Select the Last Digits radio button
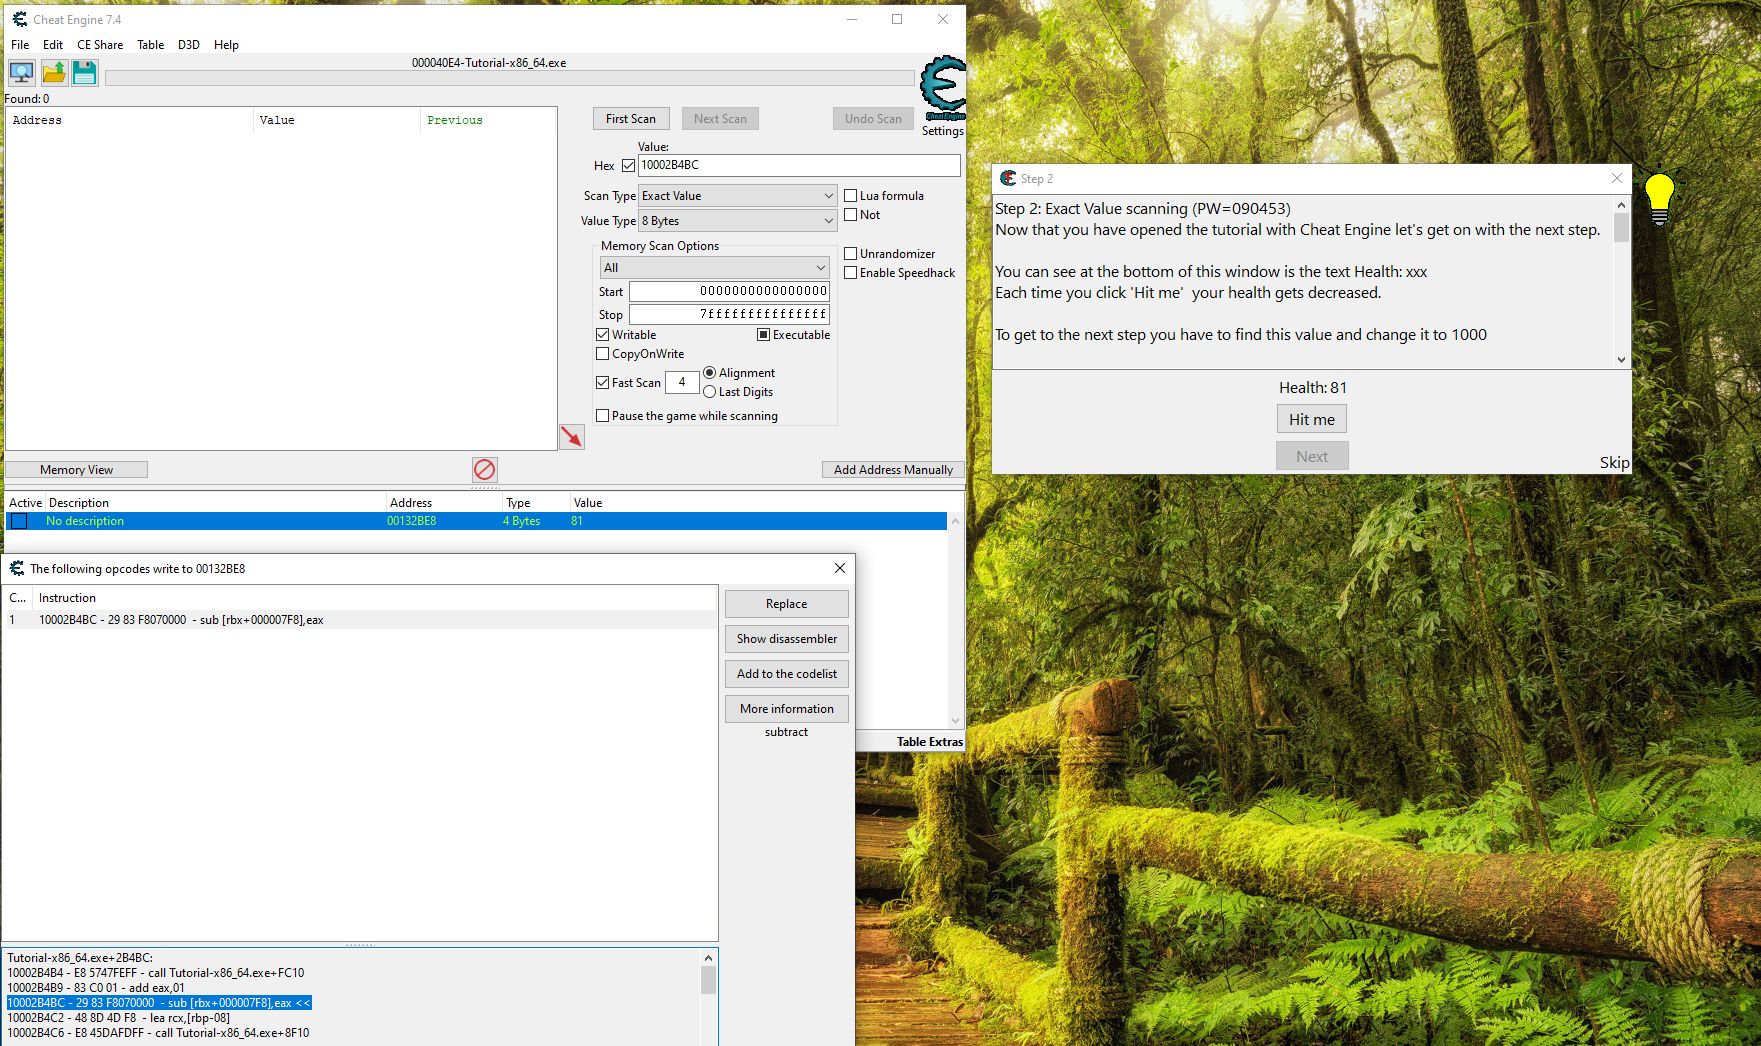This screenshot has width=1761, height=1046. (x=709, y=392)
